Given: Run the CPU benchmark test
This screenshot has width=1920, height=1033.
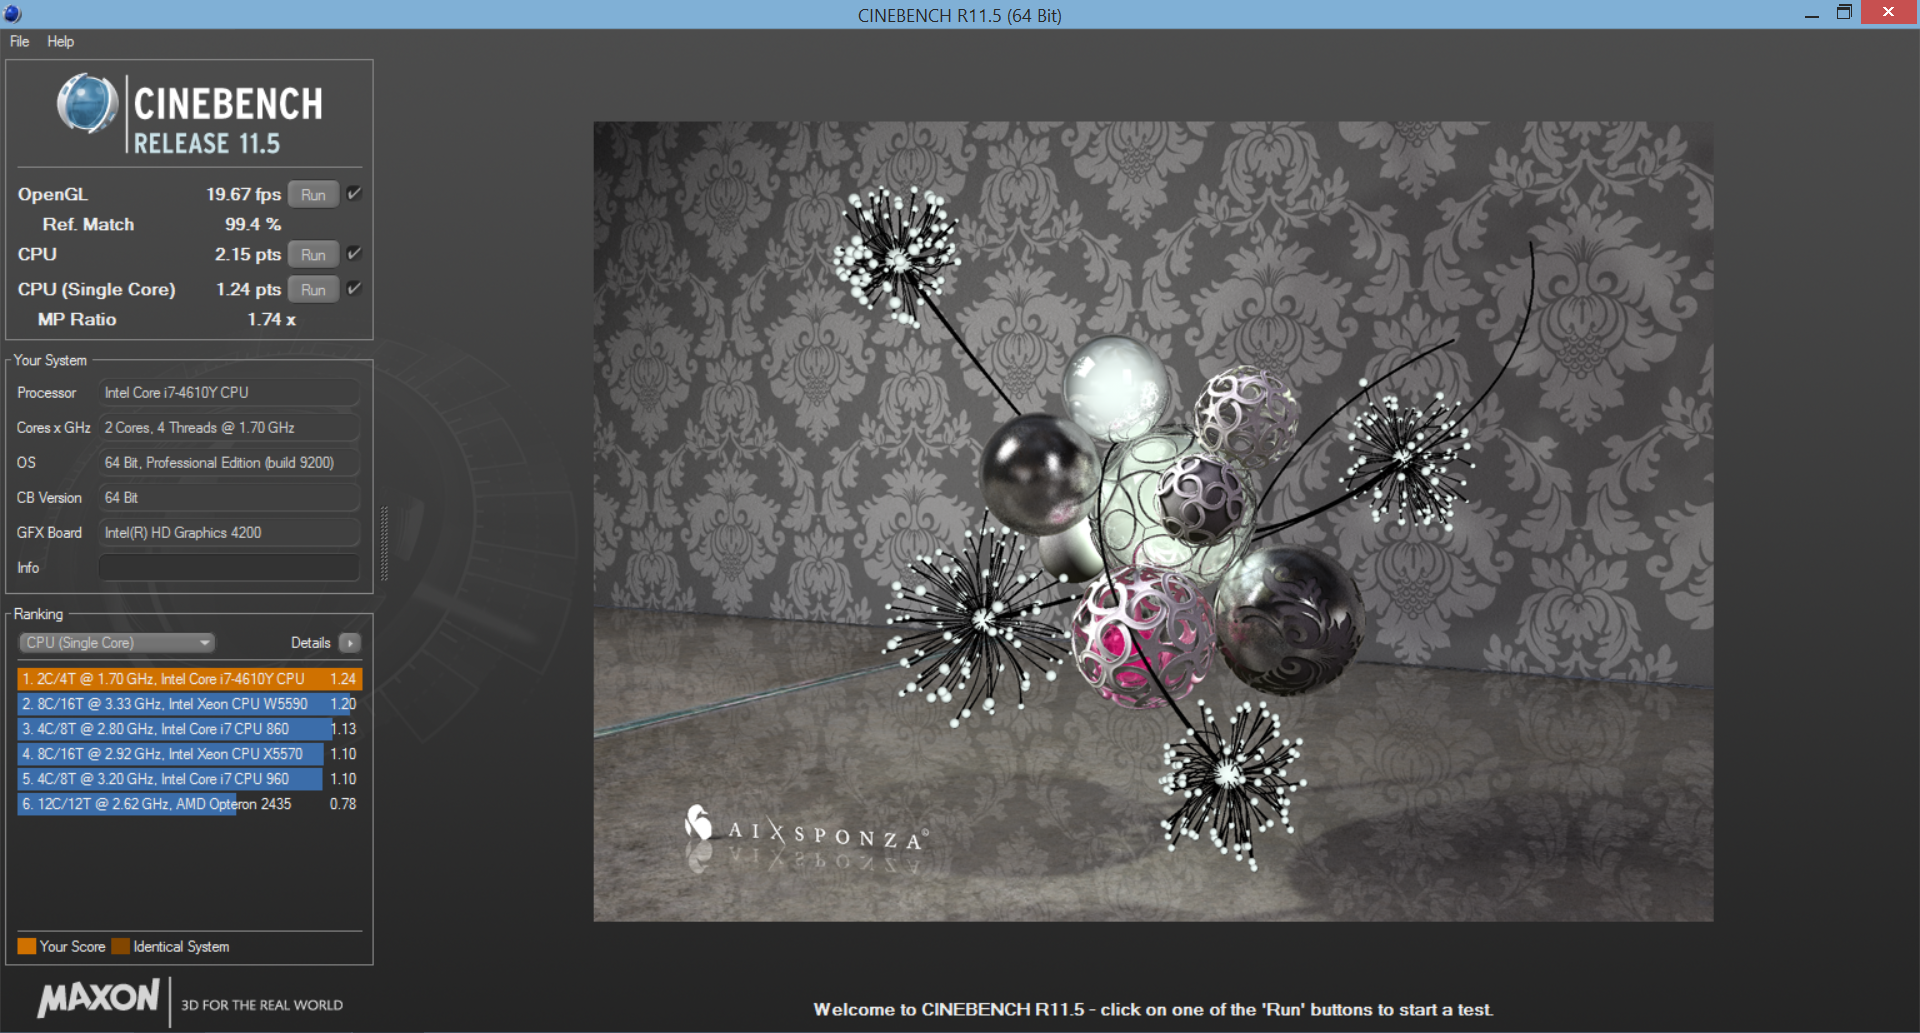Looking at the screenshot, I should [x=313, y=255].
